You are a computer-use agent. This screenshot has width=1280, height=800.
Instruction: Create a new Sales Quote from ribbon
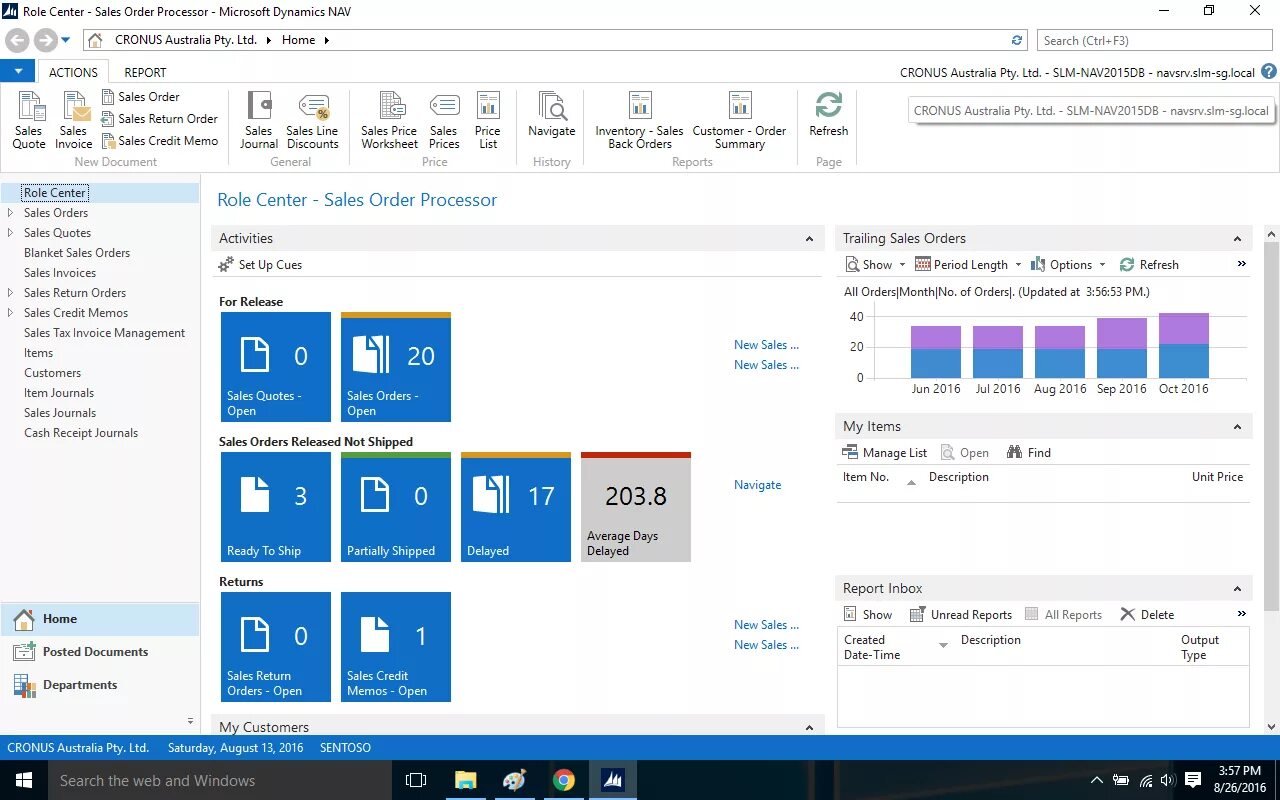(29, 121)
